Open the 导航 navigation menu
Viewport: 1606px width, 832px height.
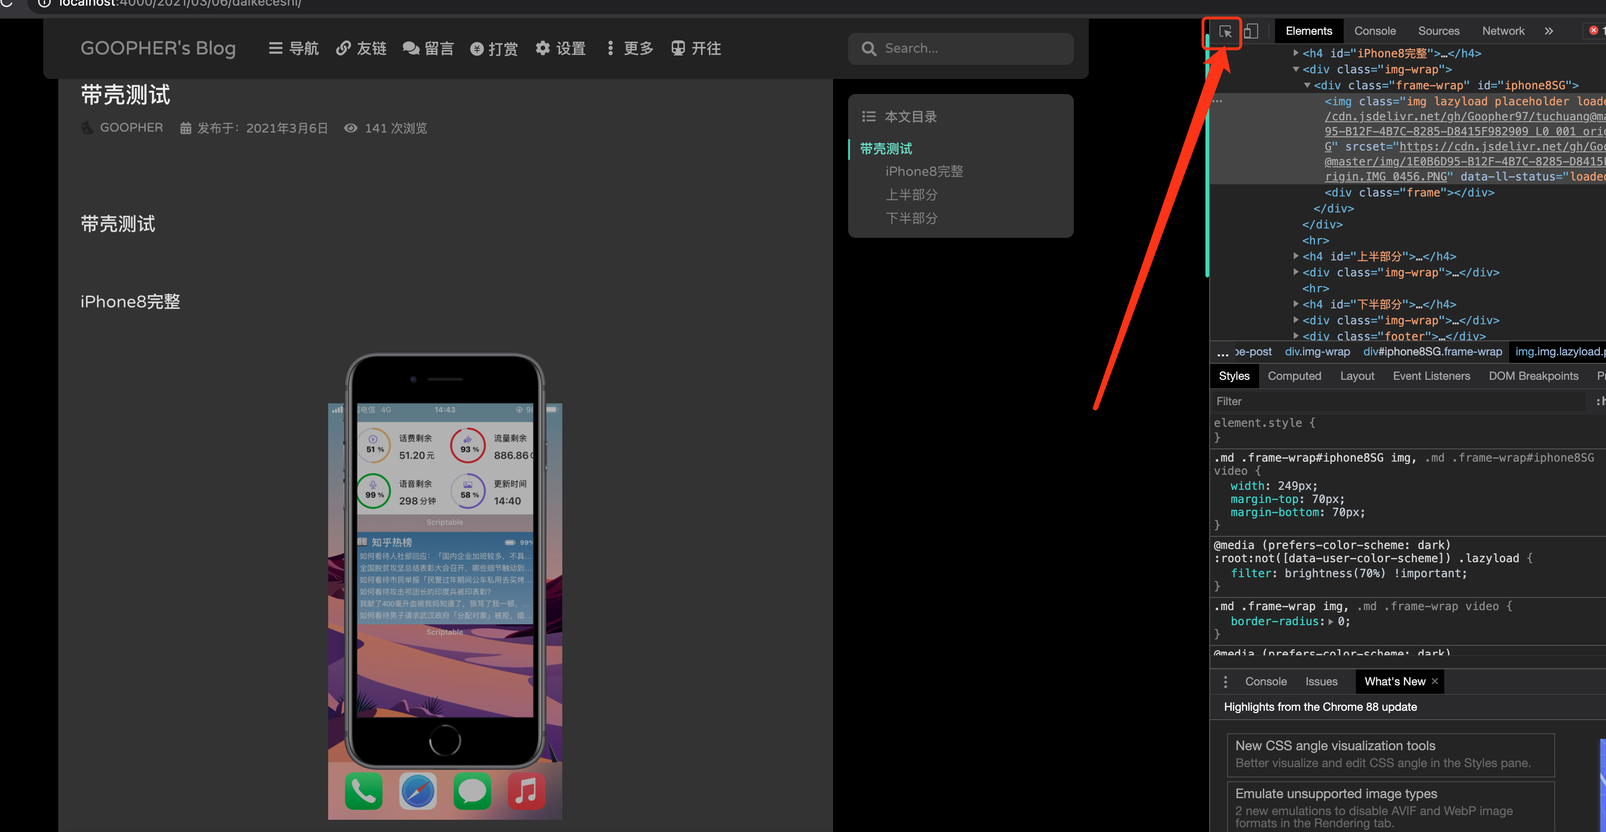coord(294,48)
